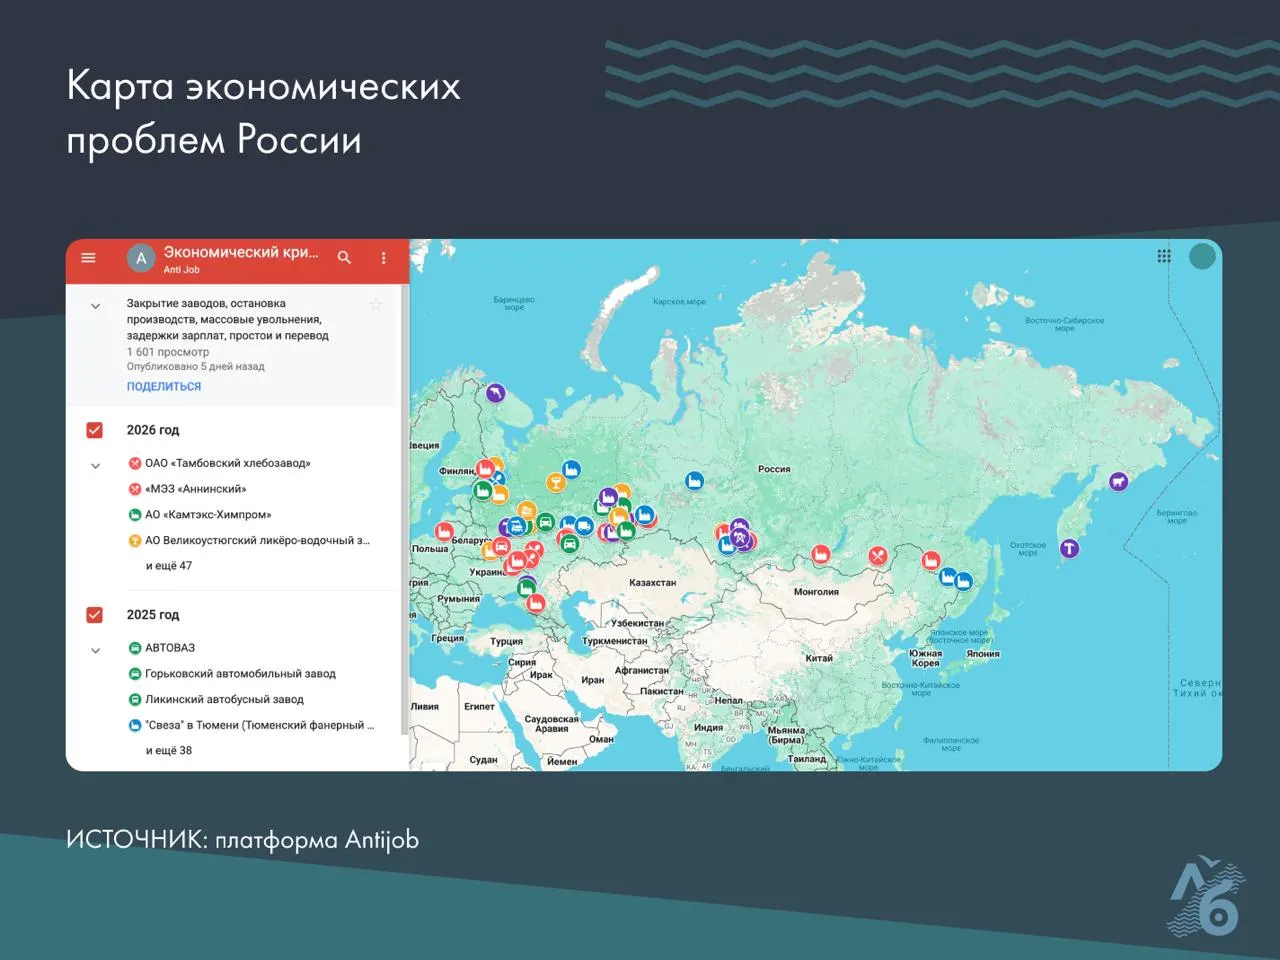
Task: Collapse the 2026 год layer list chevron
Action: 95,465
